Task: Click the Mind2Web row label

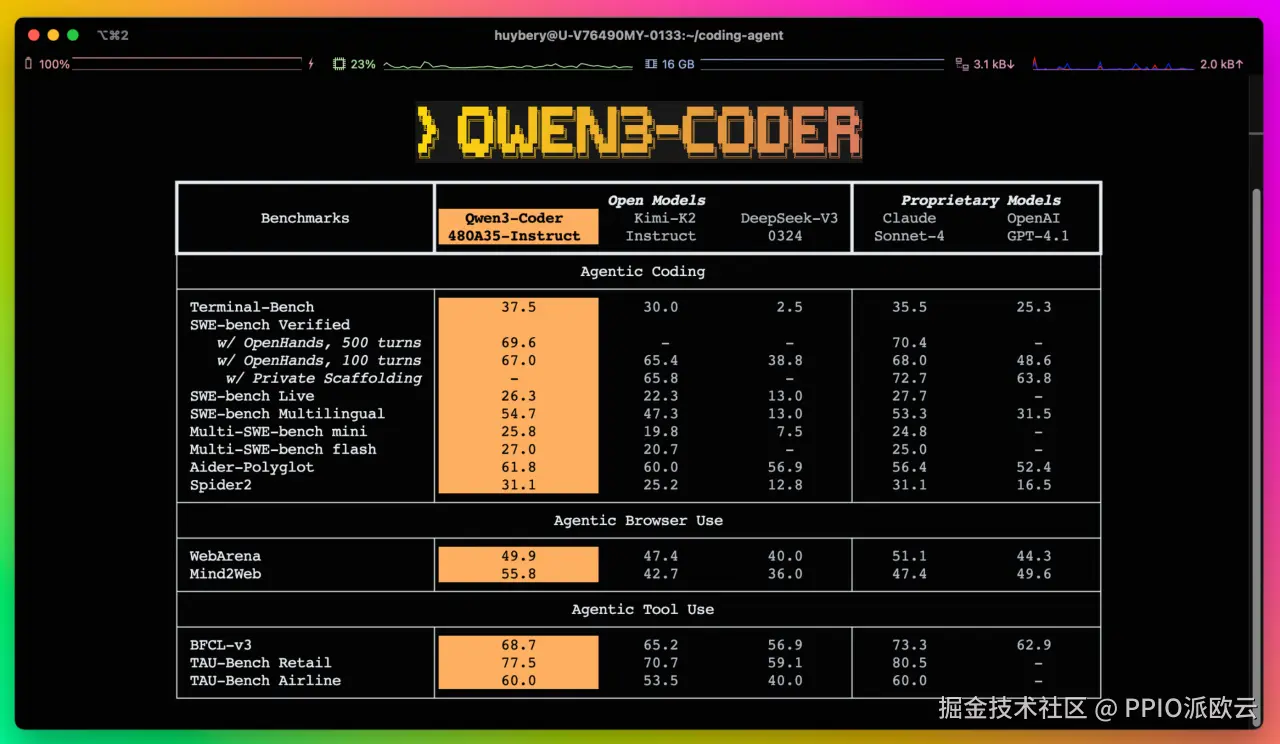Action: pos(225,574)
